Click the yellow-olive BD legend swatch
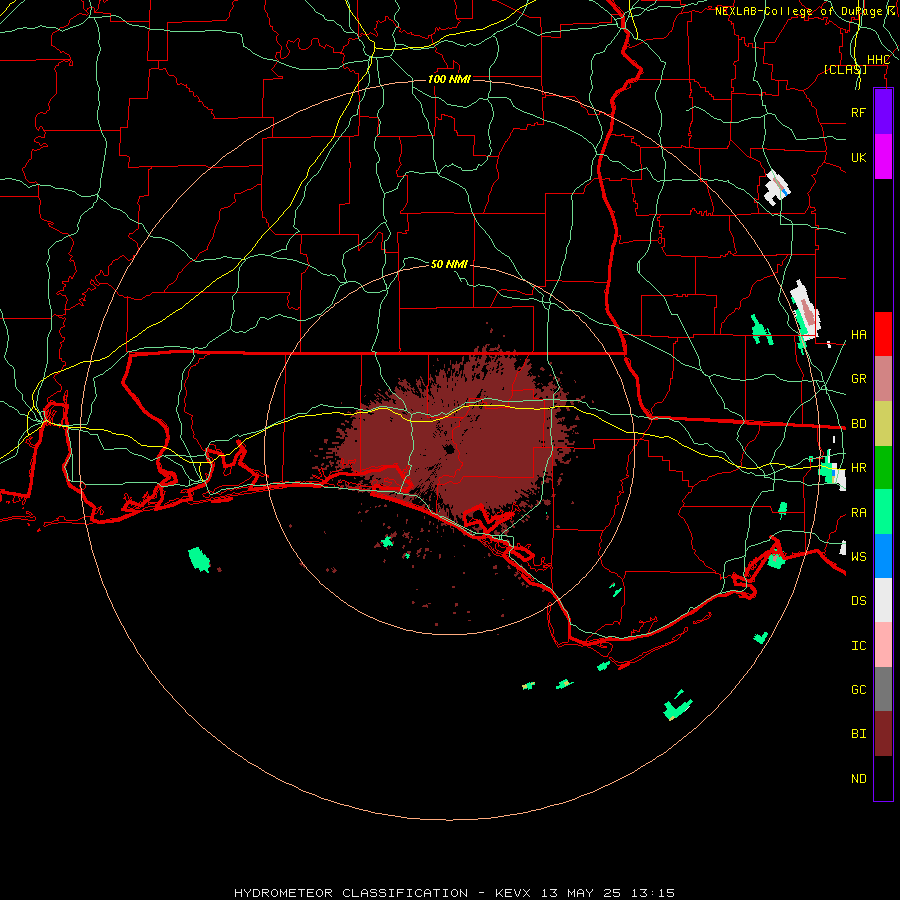 pos(883,423)
